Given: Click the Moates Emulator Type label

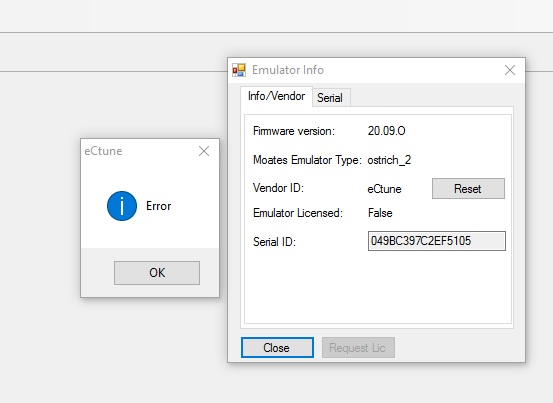Looking at the screenshot, I should [x=307, y=160].
